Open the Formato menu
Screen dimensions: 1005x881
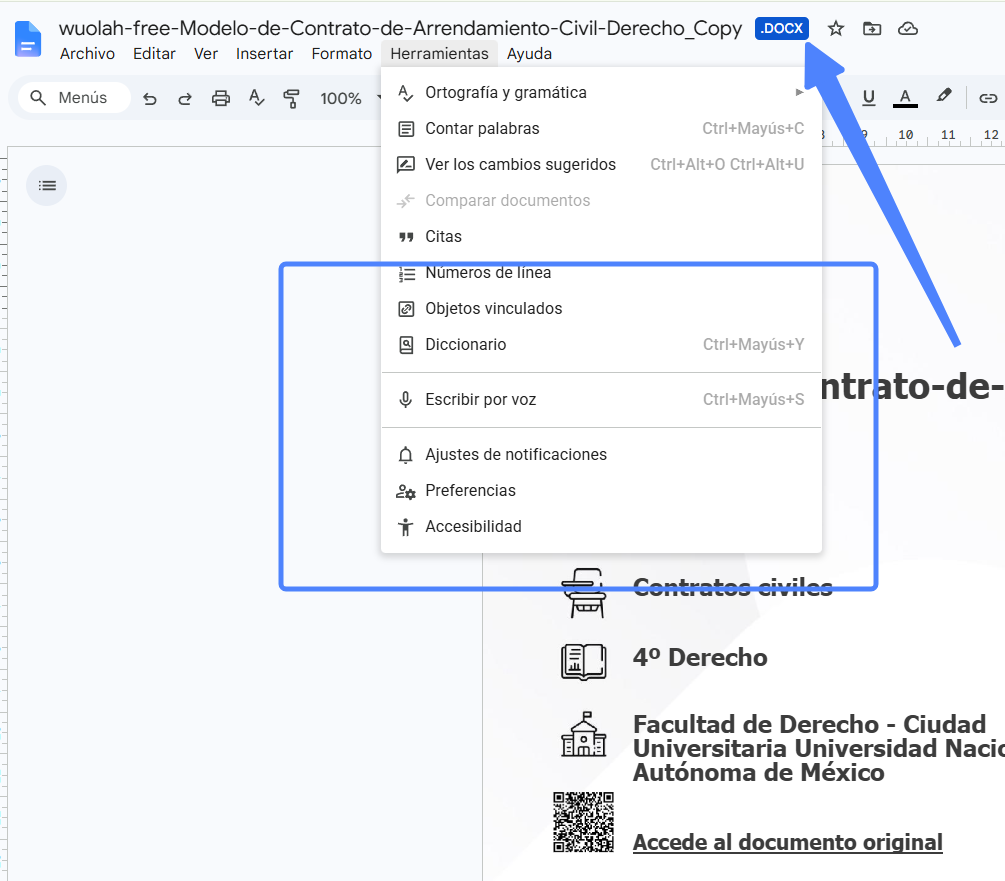(x=342, y=54)
